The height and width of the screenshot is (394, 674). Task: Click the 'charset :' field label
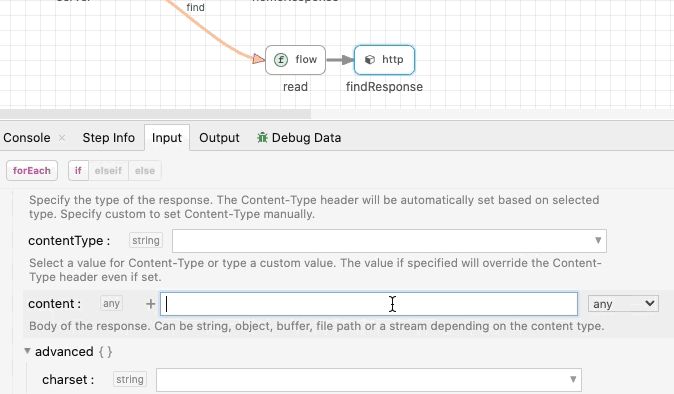[x=68, y=380]
